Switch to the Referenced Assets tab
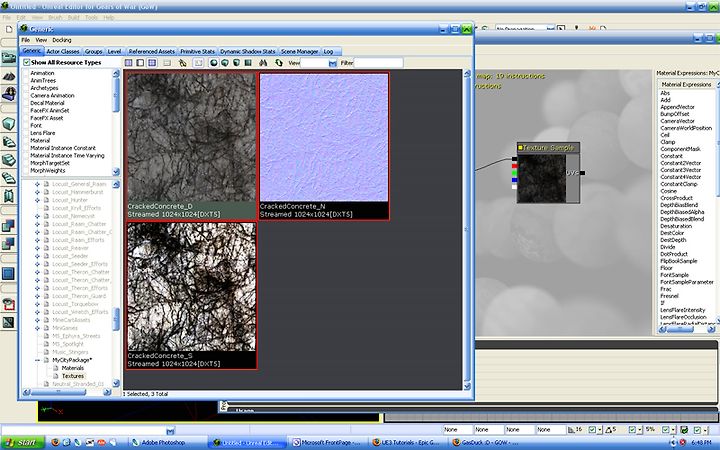Screen dimensions: 720x450 click(x=152, y=51)
